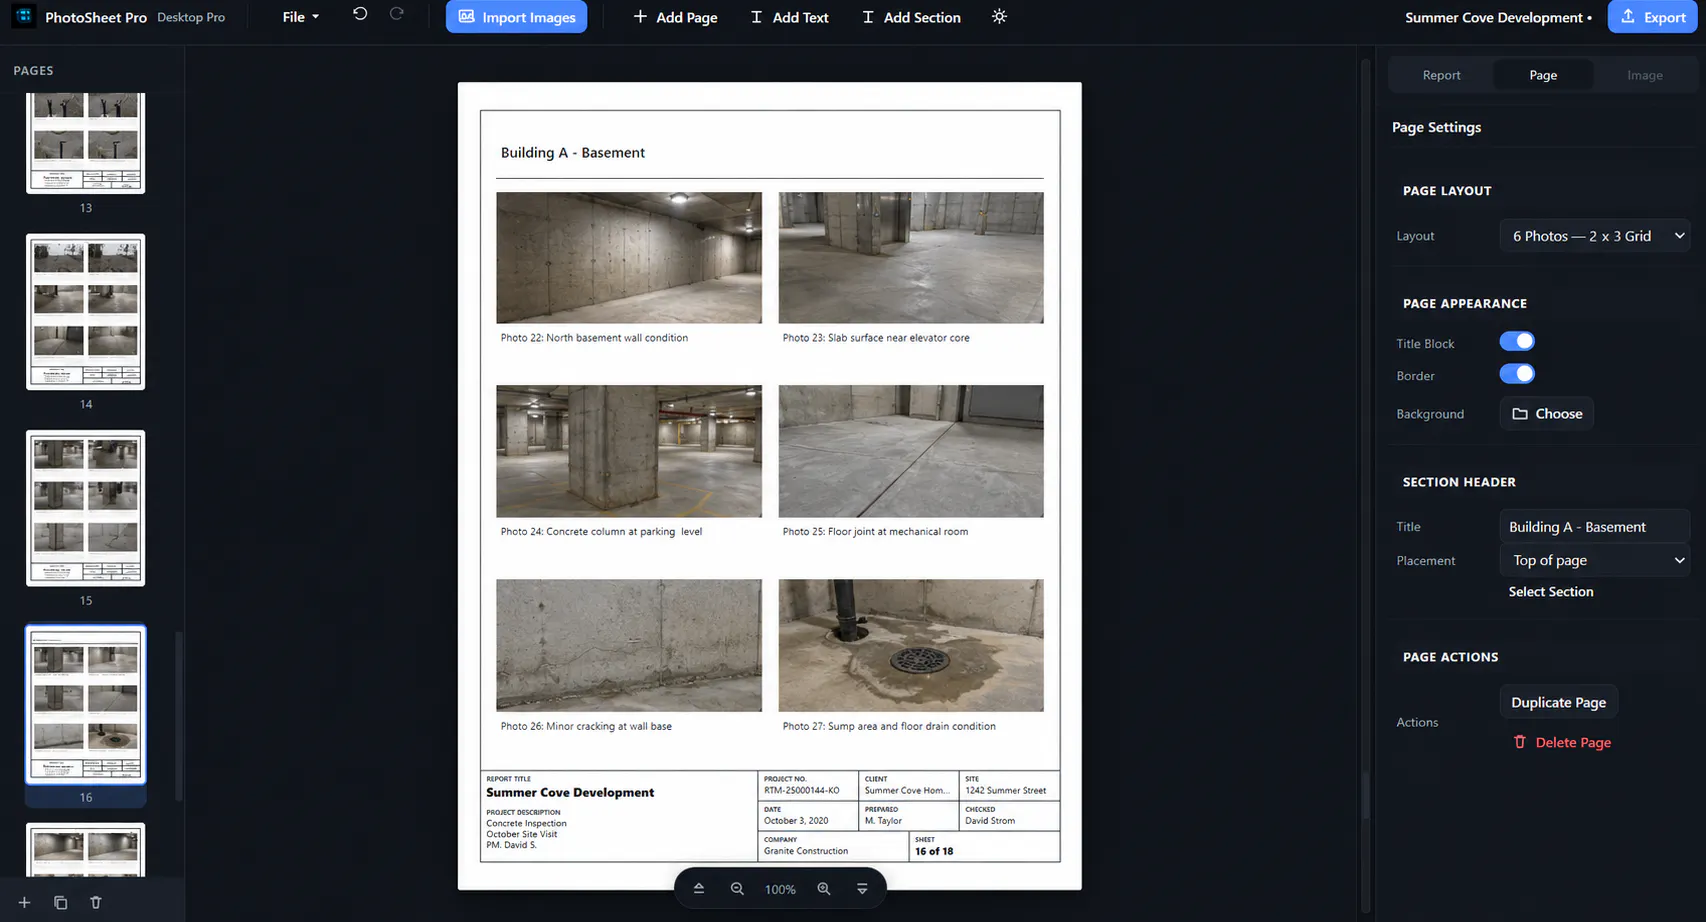The width and height of the screenshot is (1706, 922).
Task: Click the Photo 24 concrete column image
Action: click(x=629, y=451)
